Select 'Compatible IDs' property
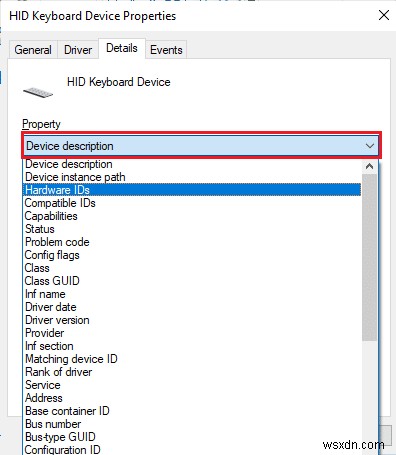This screenshot has height=455, width=396. (x=192, y=203)
